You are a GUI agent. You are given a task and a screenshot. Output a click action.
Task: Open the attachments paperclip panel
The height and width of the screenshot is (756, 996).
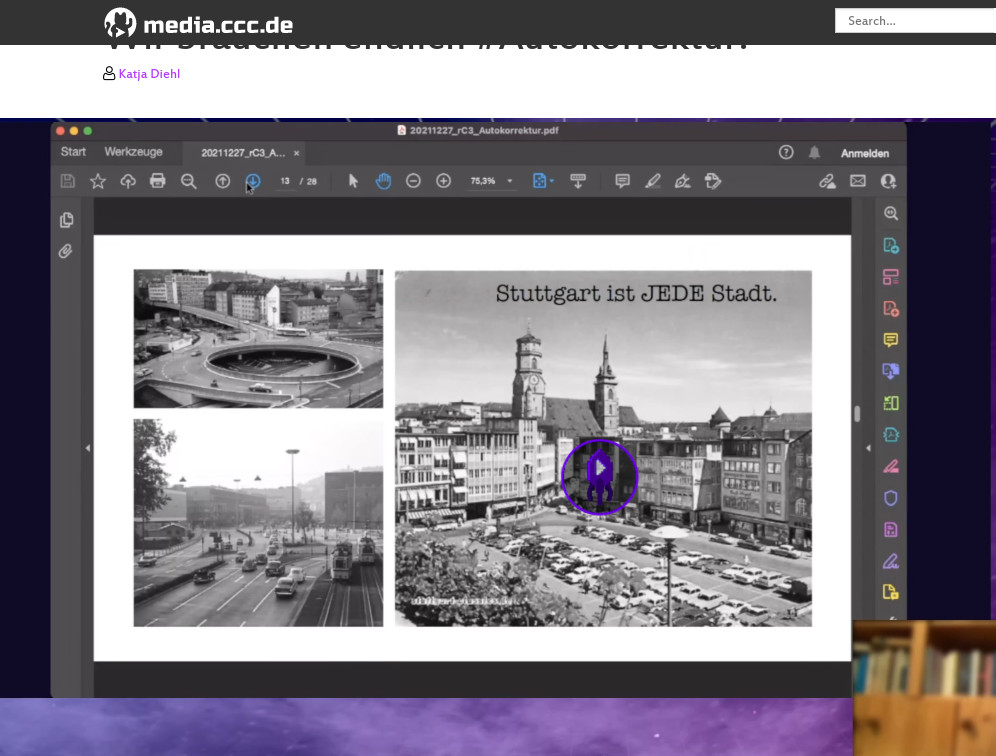[66, 251]
